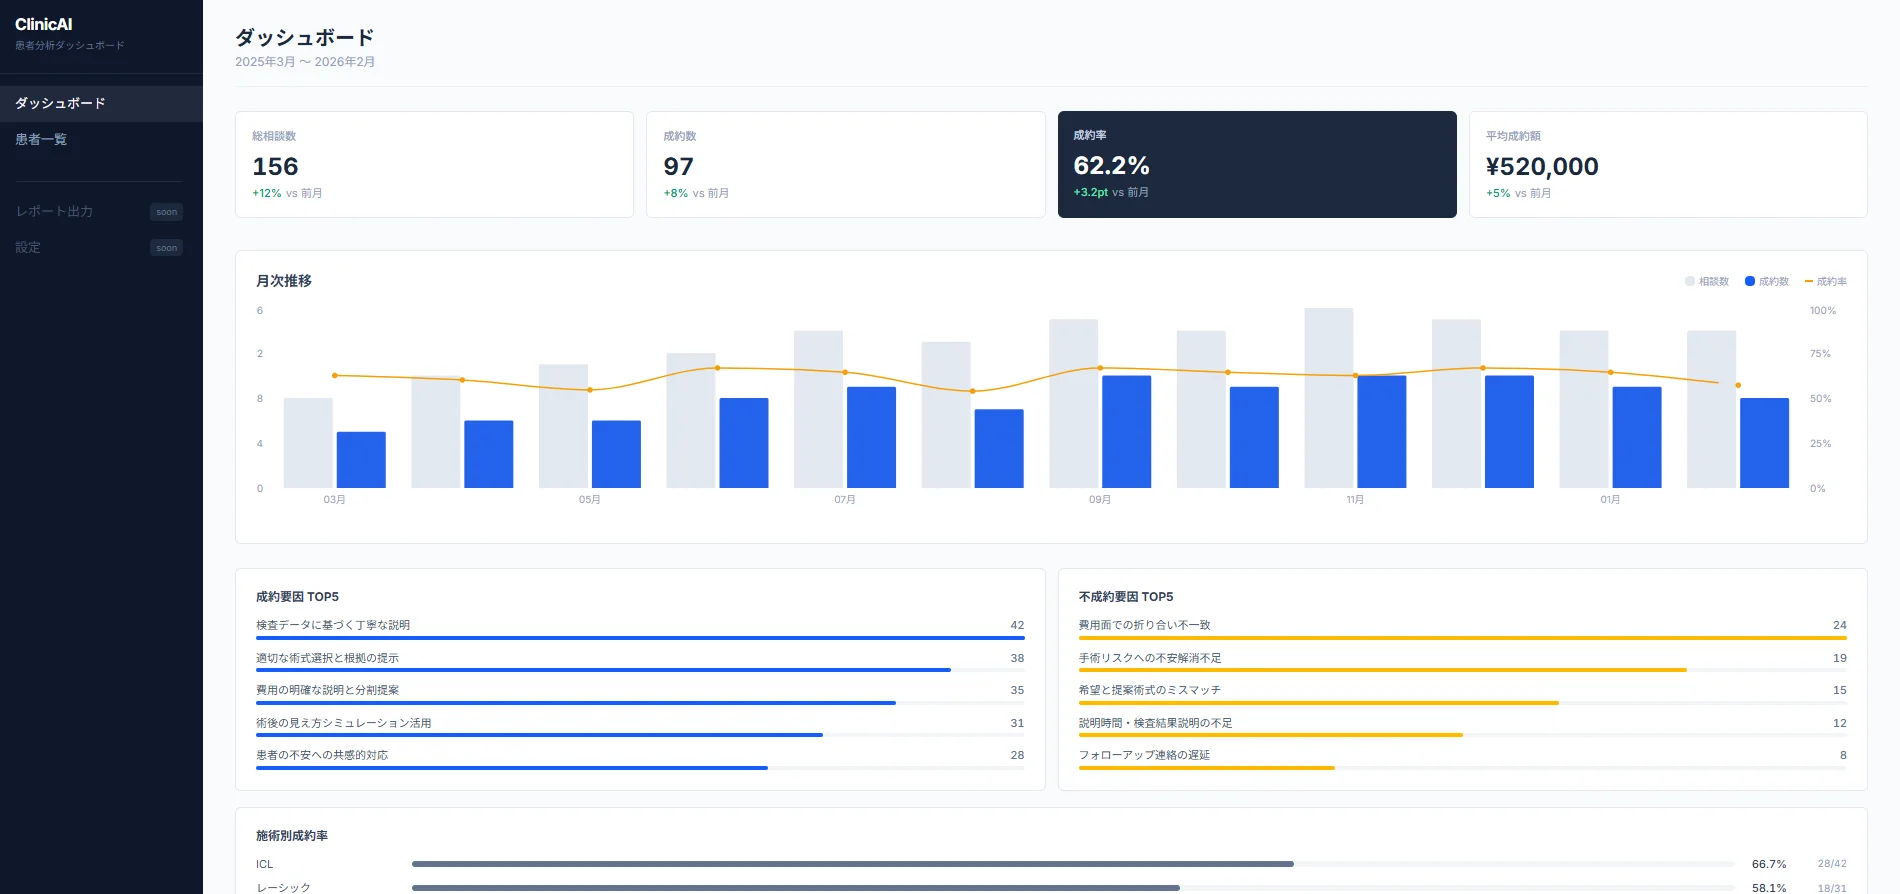Click the レポート出力 sidebar item

pos(54,212)
